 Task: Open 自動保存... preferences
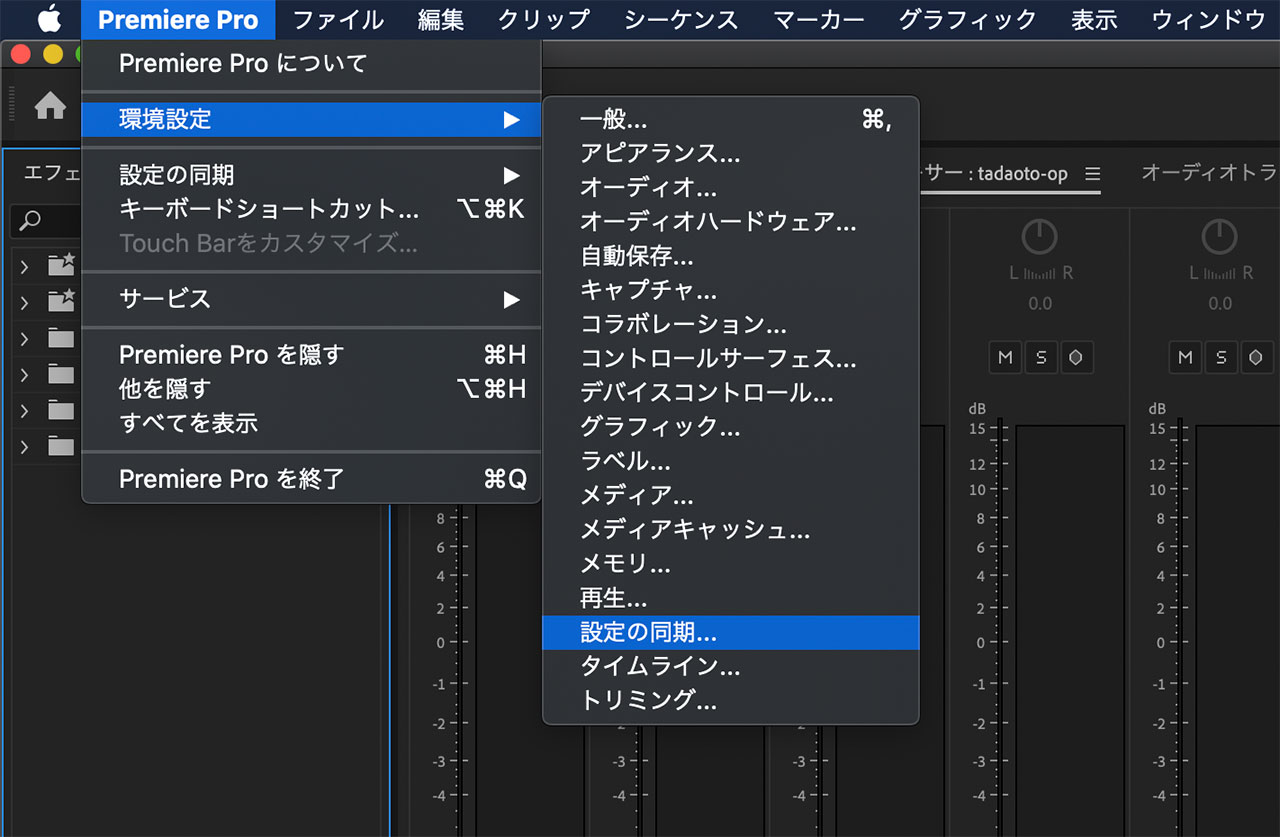click(x=730, y=257)
